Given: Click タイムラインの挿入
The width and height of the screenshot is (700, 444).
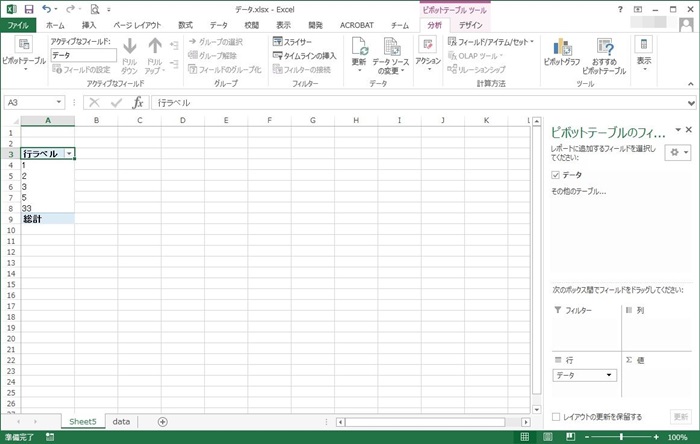Looking at the screenshot, I should coord(304,56).
